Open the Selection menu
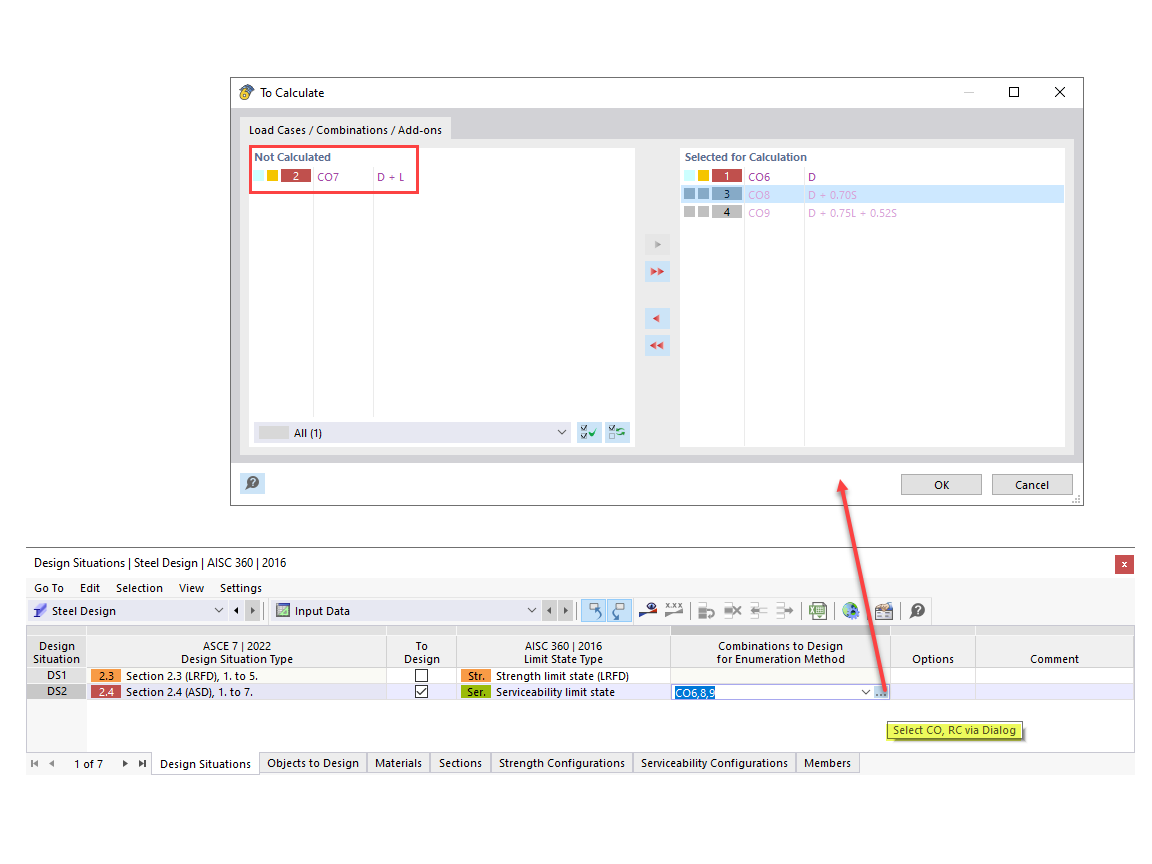Image resolution: width=1152 pixels, height=864 pixels. click(139, 588)
